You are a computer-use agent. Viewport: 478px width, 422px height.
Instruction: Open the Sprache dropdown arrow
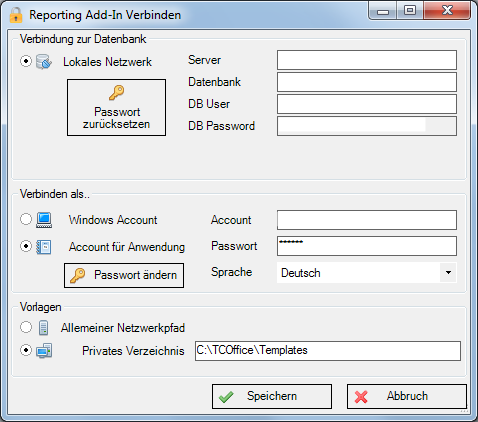pyautogui.click(x=448, y=273)
